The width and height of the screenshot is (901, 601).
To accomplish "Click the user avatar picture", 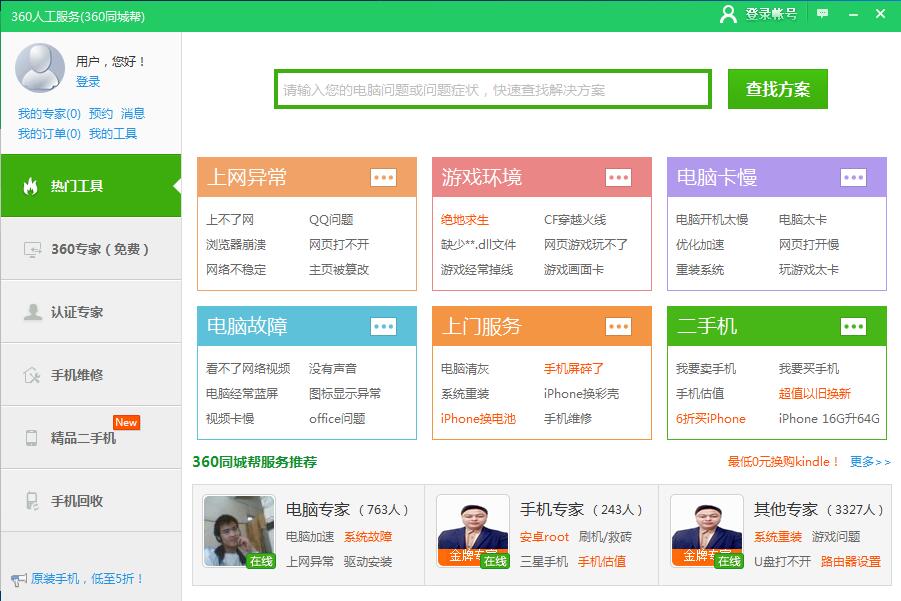I will tap(40, 68).
